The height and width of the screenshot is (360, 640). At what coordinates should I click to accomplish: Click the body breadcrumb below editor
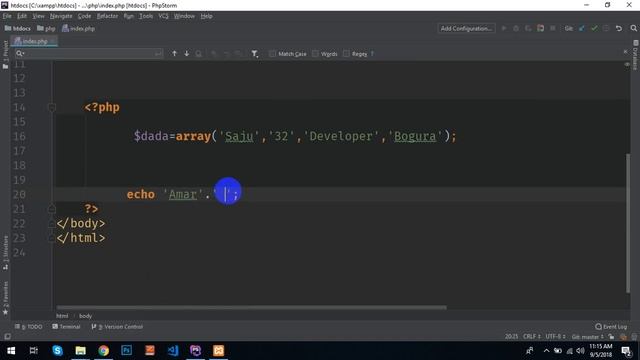click(85, 316)
